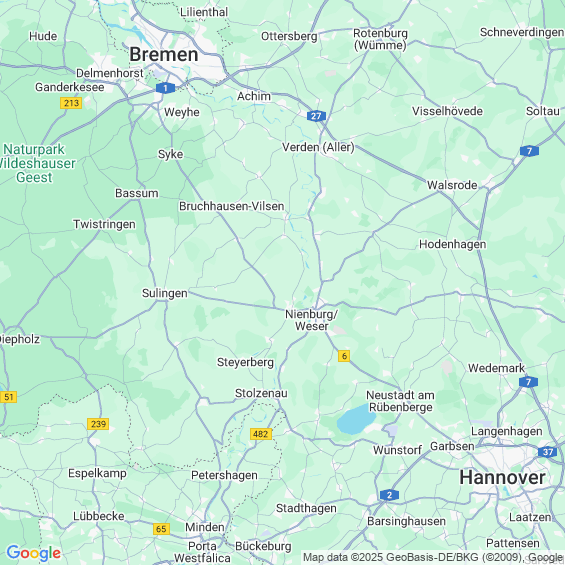Click the Nienburg/Weser town label
Screen dimensions: 565x565
[x=312, y=320]
